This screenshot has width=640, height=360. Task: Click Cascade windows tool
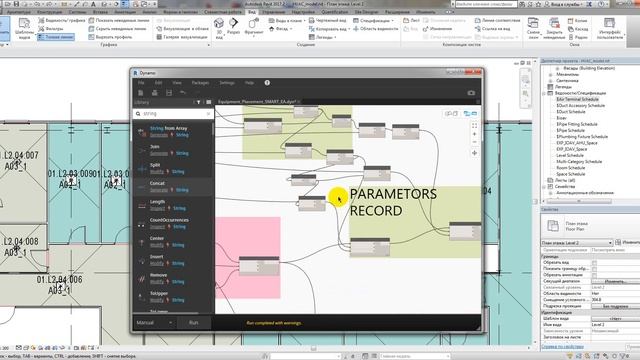pos(578,29)
